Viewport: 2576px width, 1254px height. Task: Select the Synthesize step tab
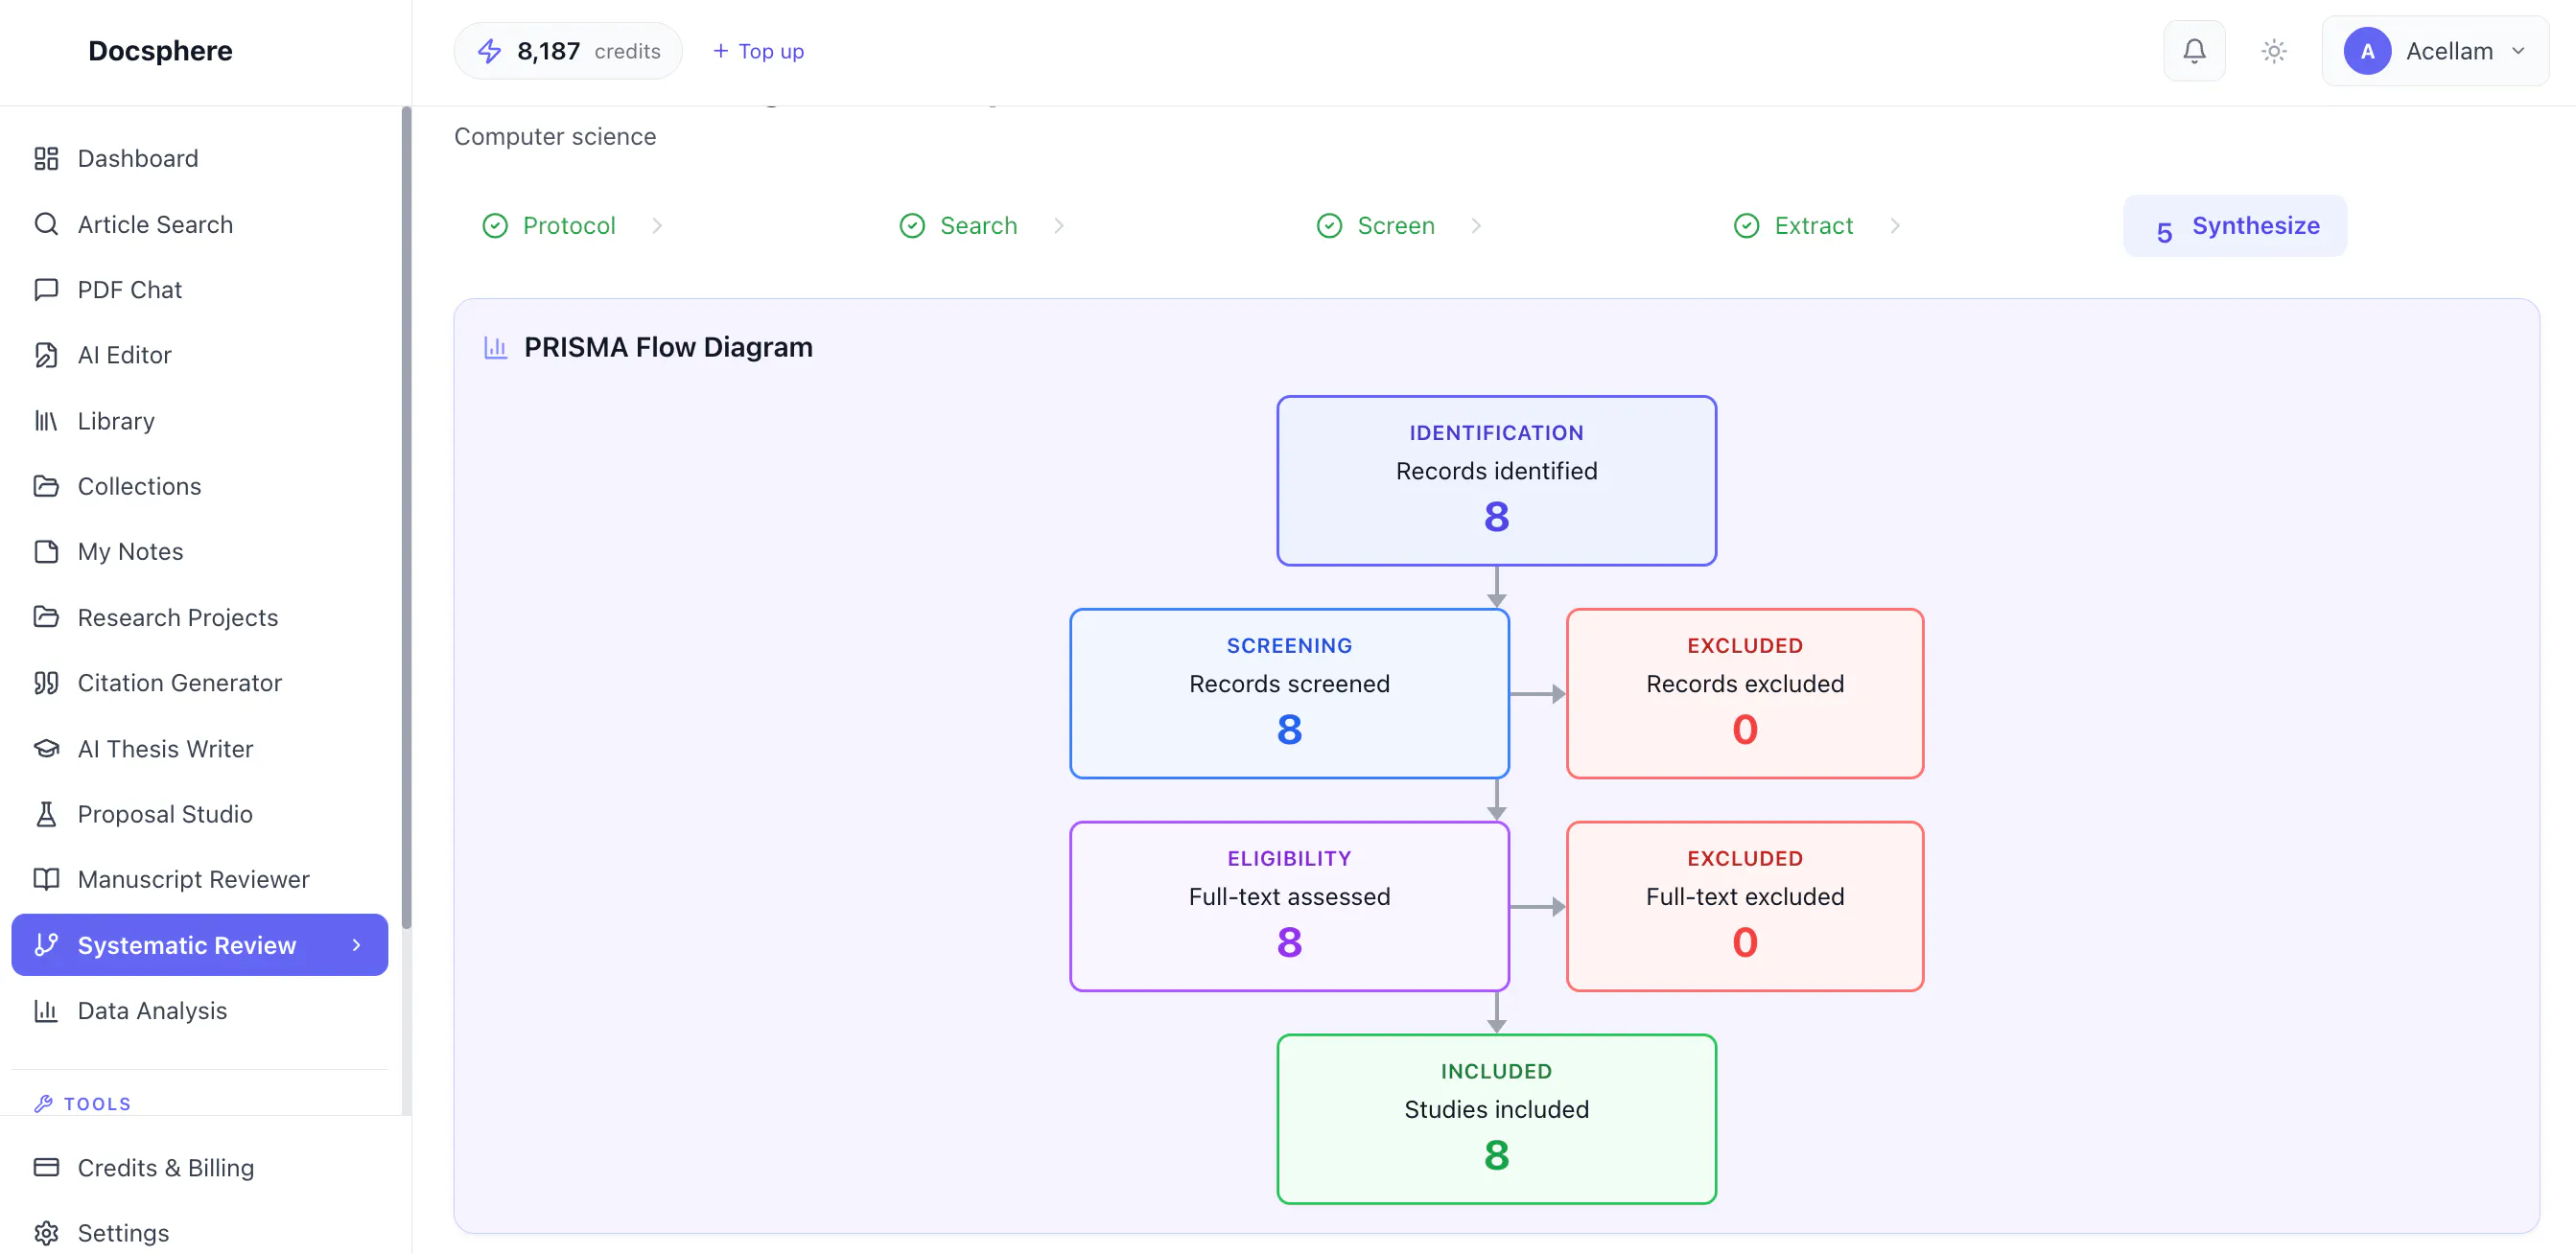coord(2235,226)
